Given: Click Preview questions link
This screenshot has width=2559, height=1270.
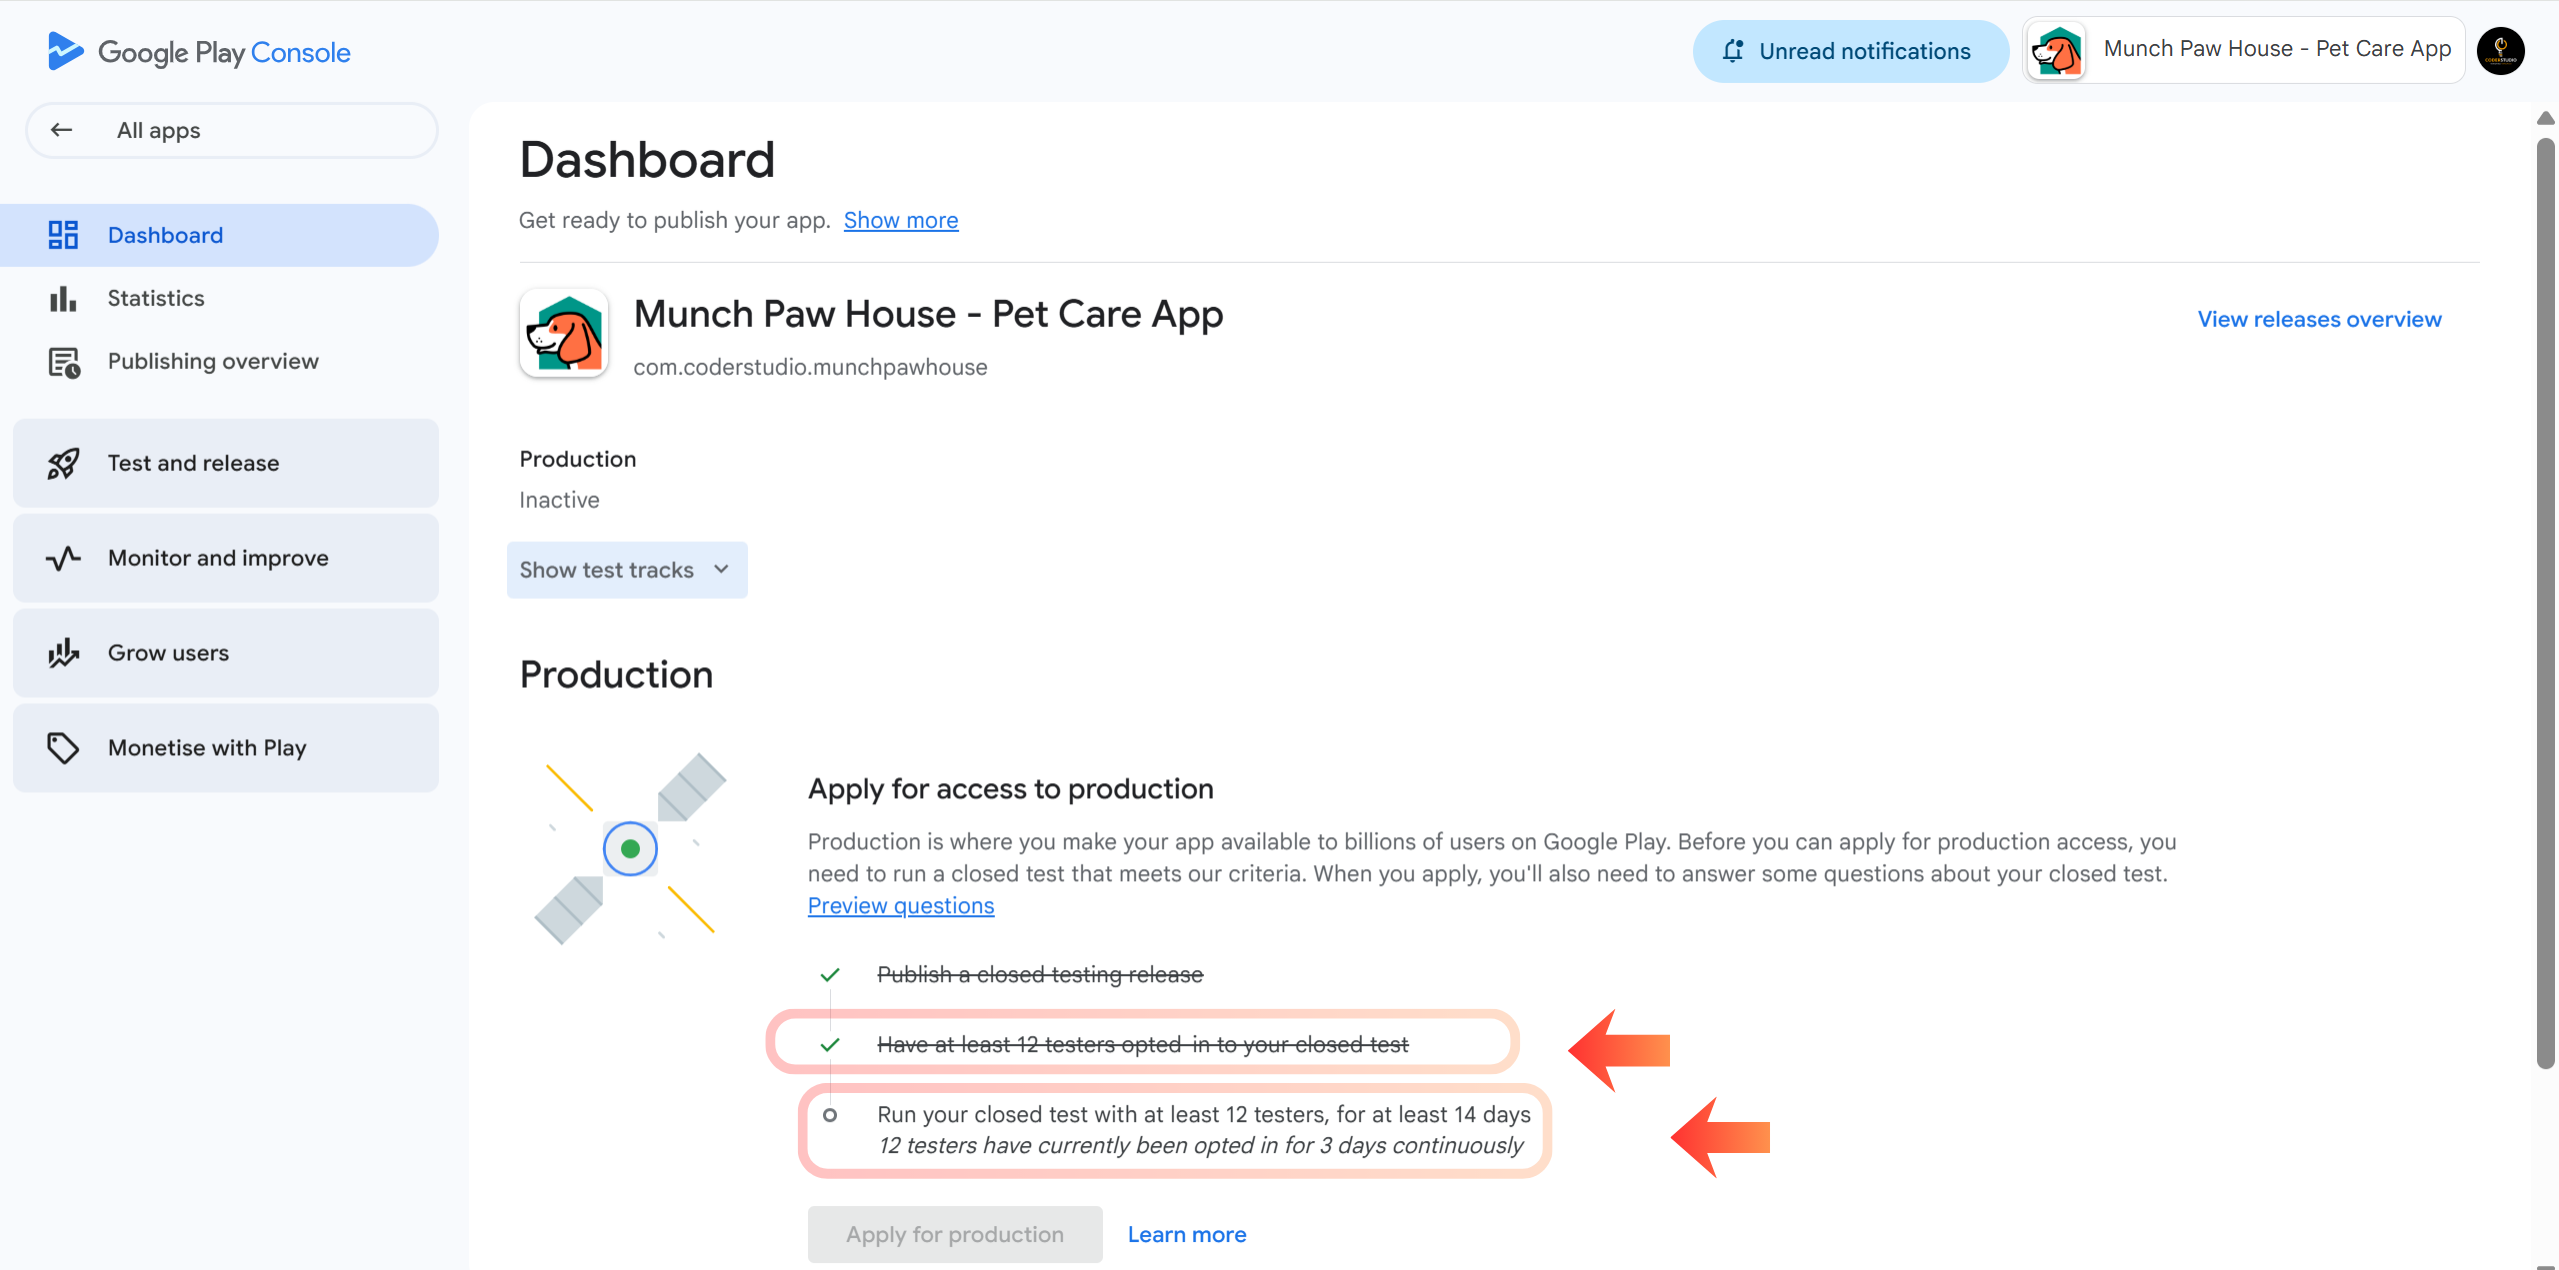Looking at the screenshot, I should [x=899, y=905].
